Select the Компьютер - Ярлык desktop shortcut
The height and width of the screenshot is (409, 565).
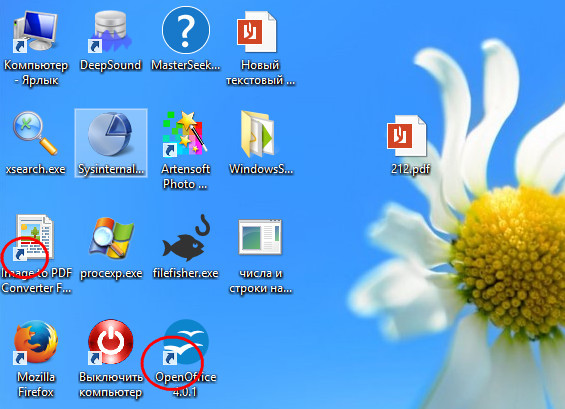35,32
